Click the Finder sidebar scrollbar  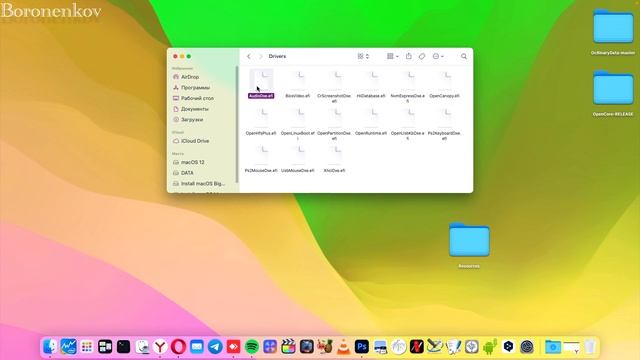coord(237,124)
